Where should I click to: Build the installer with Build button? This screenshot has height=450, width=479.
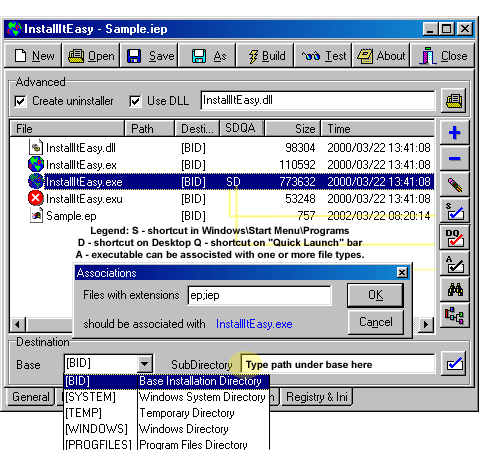coord(265,56)
